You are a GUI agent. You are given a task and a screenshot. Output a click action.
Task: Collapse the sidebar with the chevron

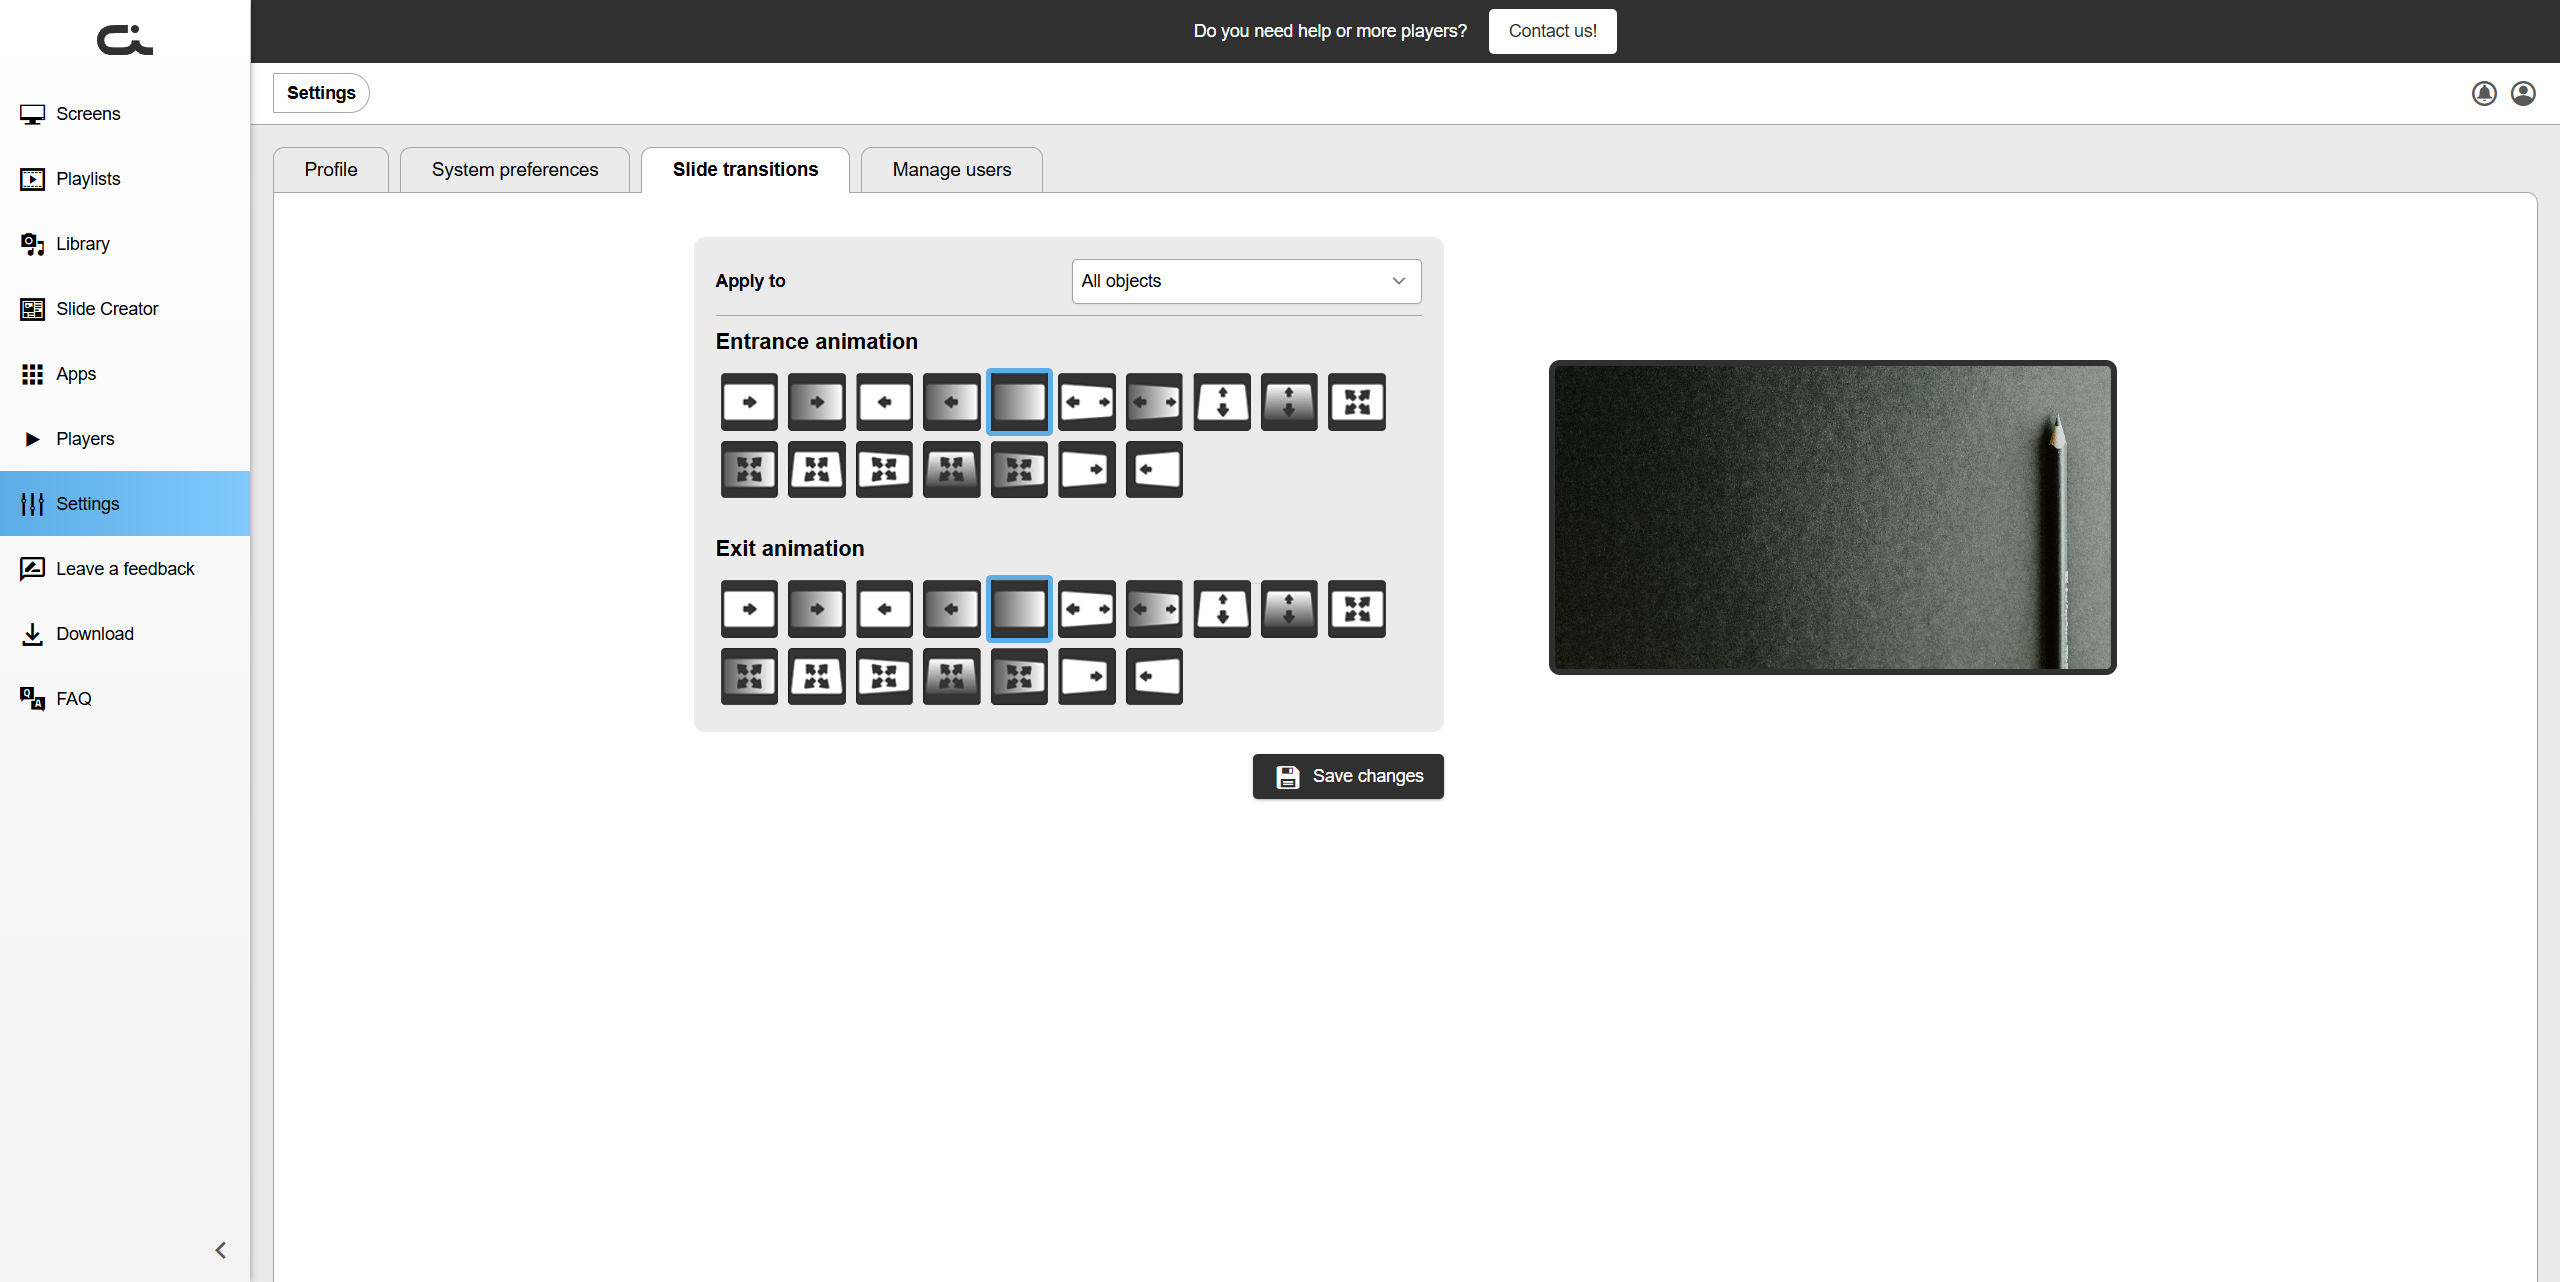pos(221,1250)
